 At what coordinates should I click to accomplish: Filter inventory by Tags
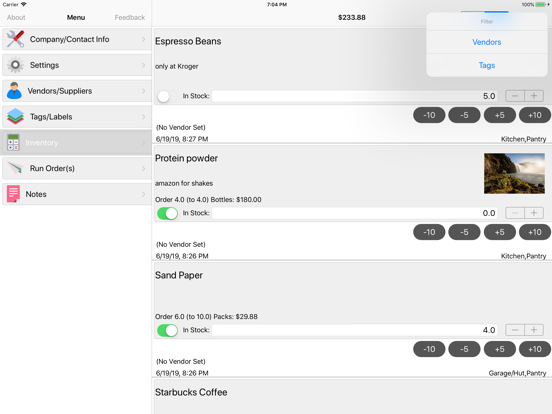pos(487,65)
